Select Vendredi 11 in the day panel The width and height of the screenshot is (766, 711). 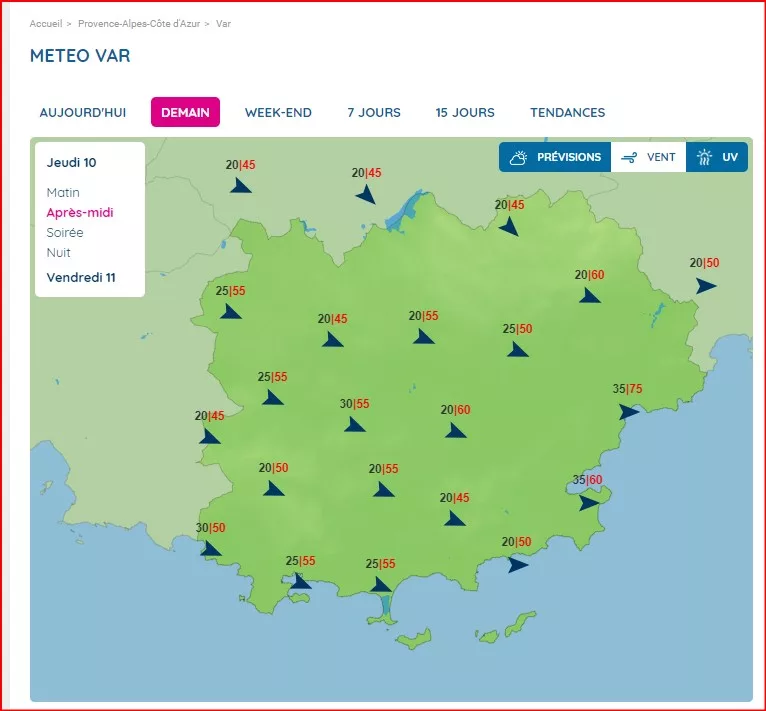click(81, 278)
